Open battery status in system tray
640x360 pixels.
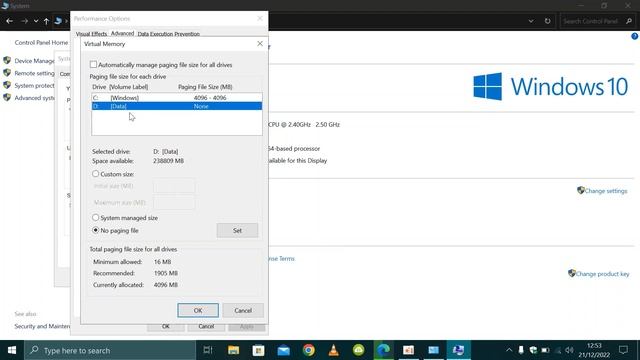[x=545, y=350]
